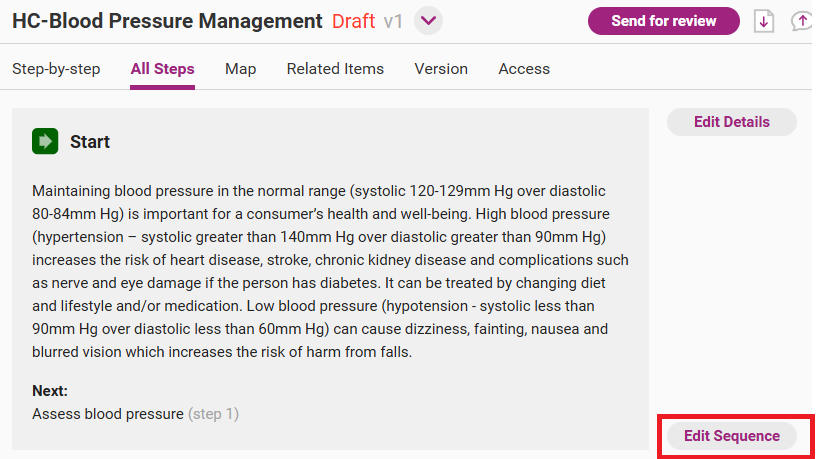
Task: Switch to the Access tab
Action: tap(524, 69)
